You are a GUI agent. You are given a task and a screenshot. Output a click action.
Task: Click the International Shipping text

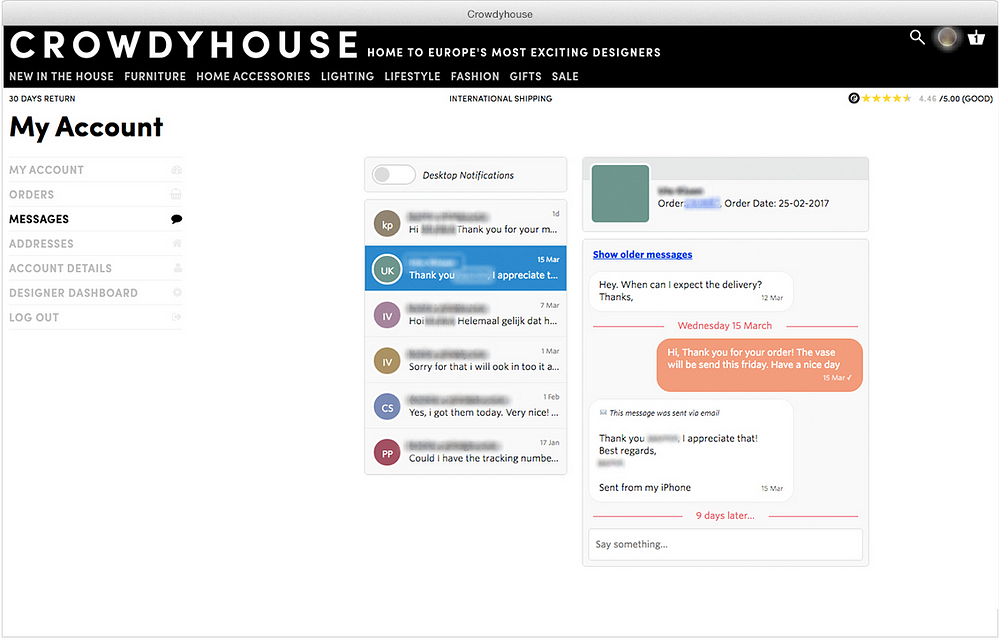[x=501, y=99]
